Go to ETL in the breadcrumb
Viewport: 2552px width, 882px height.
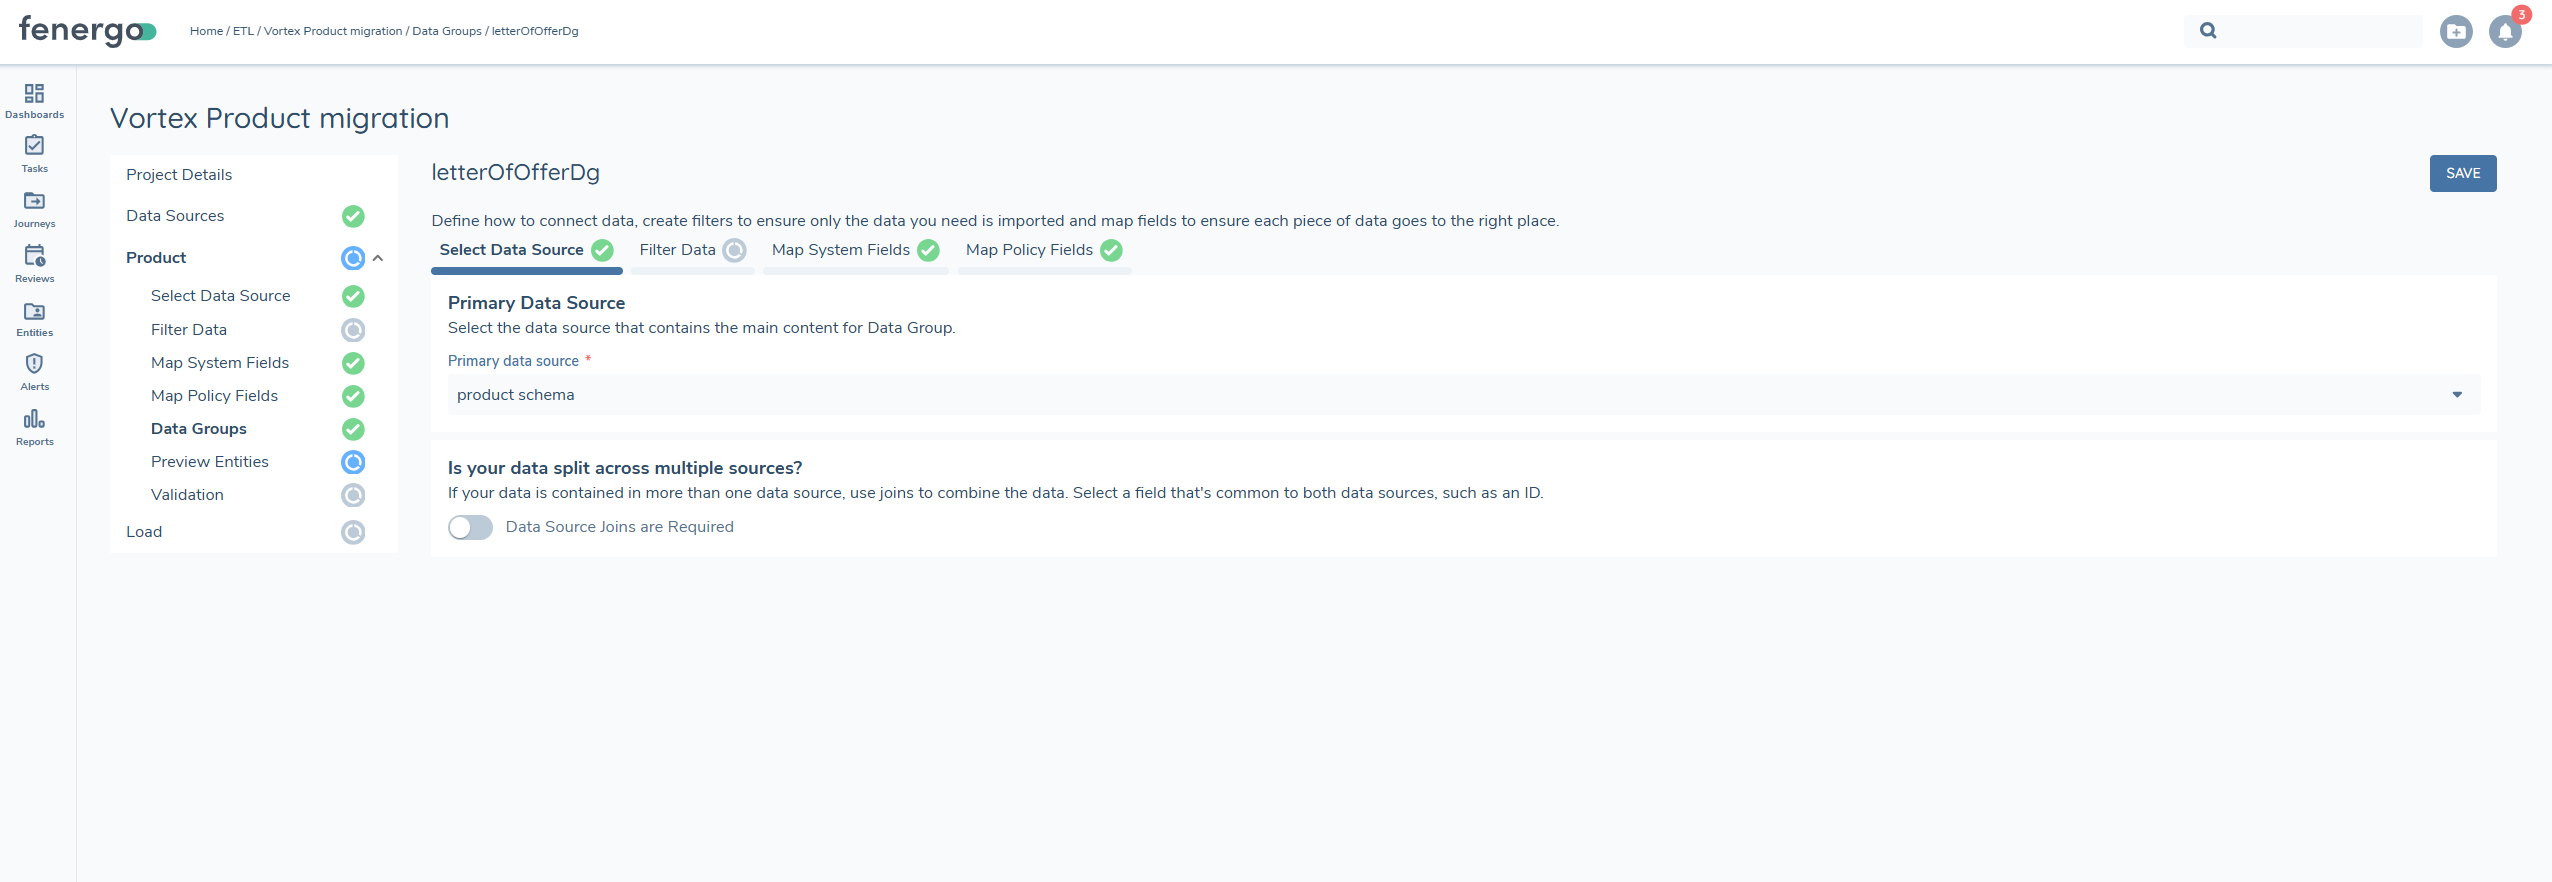243,31
